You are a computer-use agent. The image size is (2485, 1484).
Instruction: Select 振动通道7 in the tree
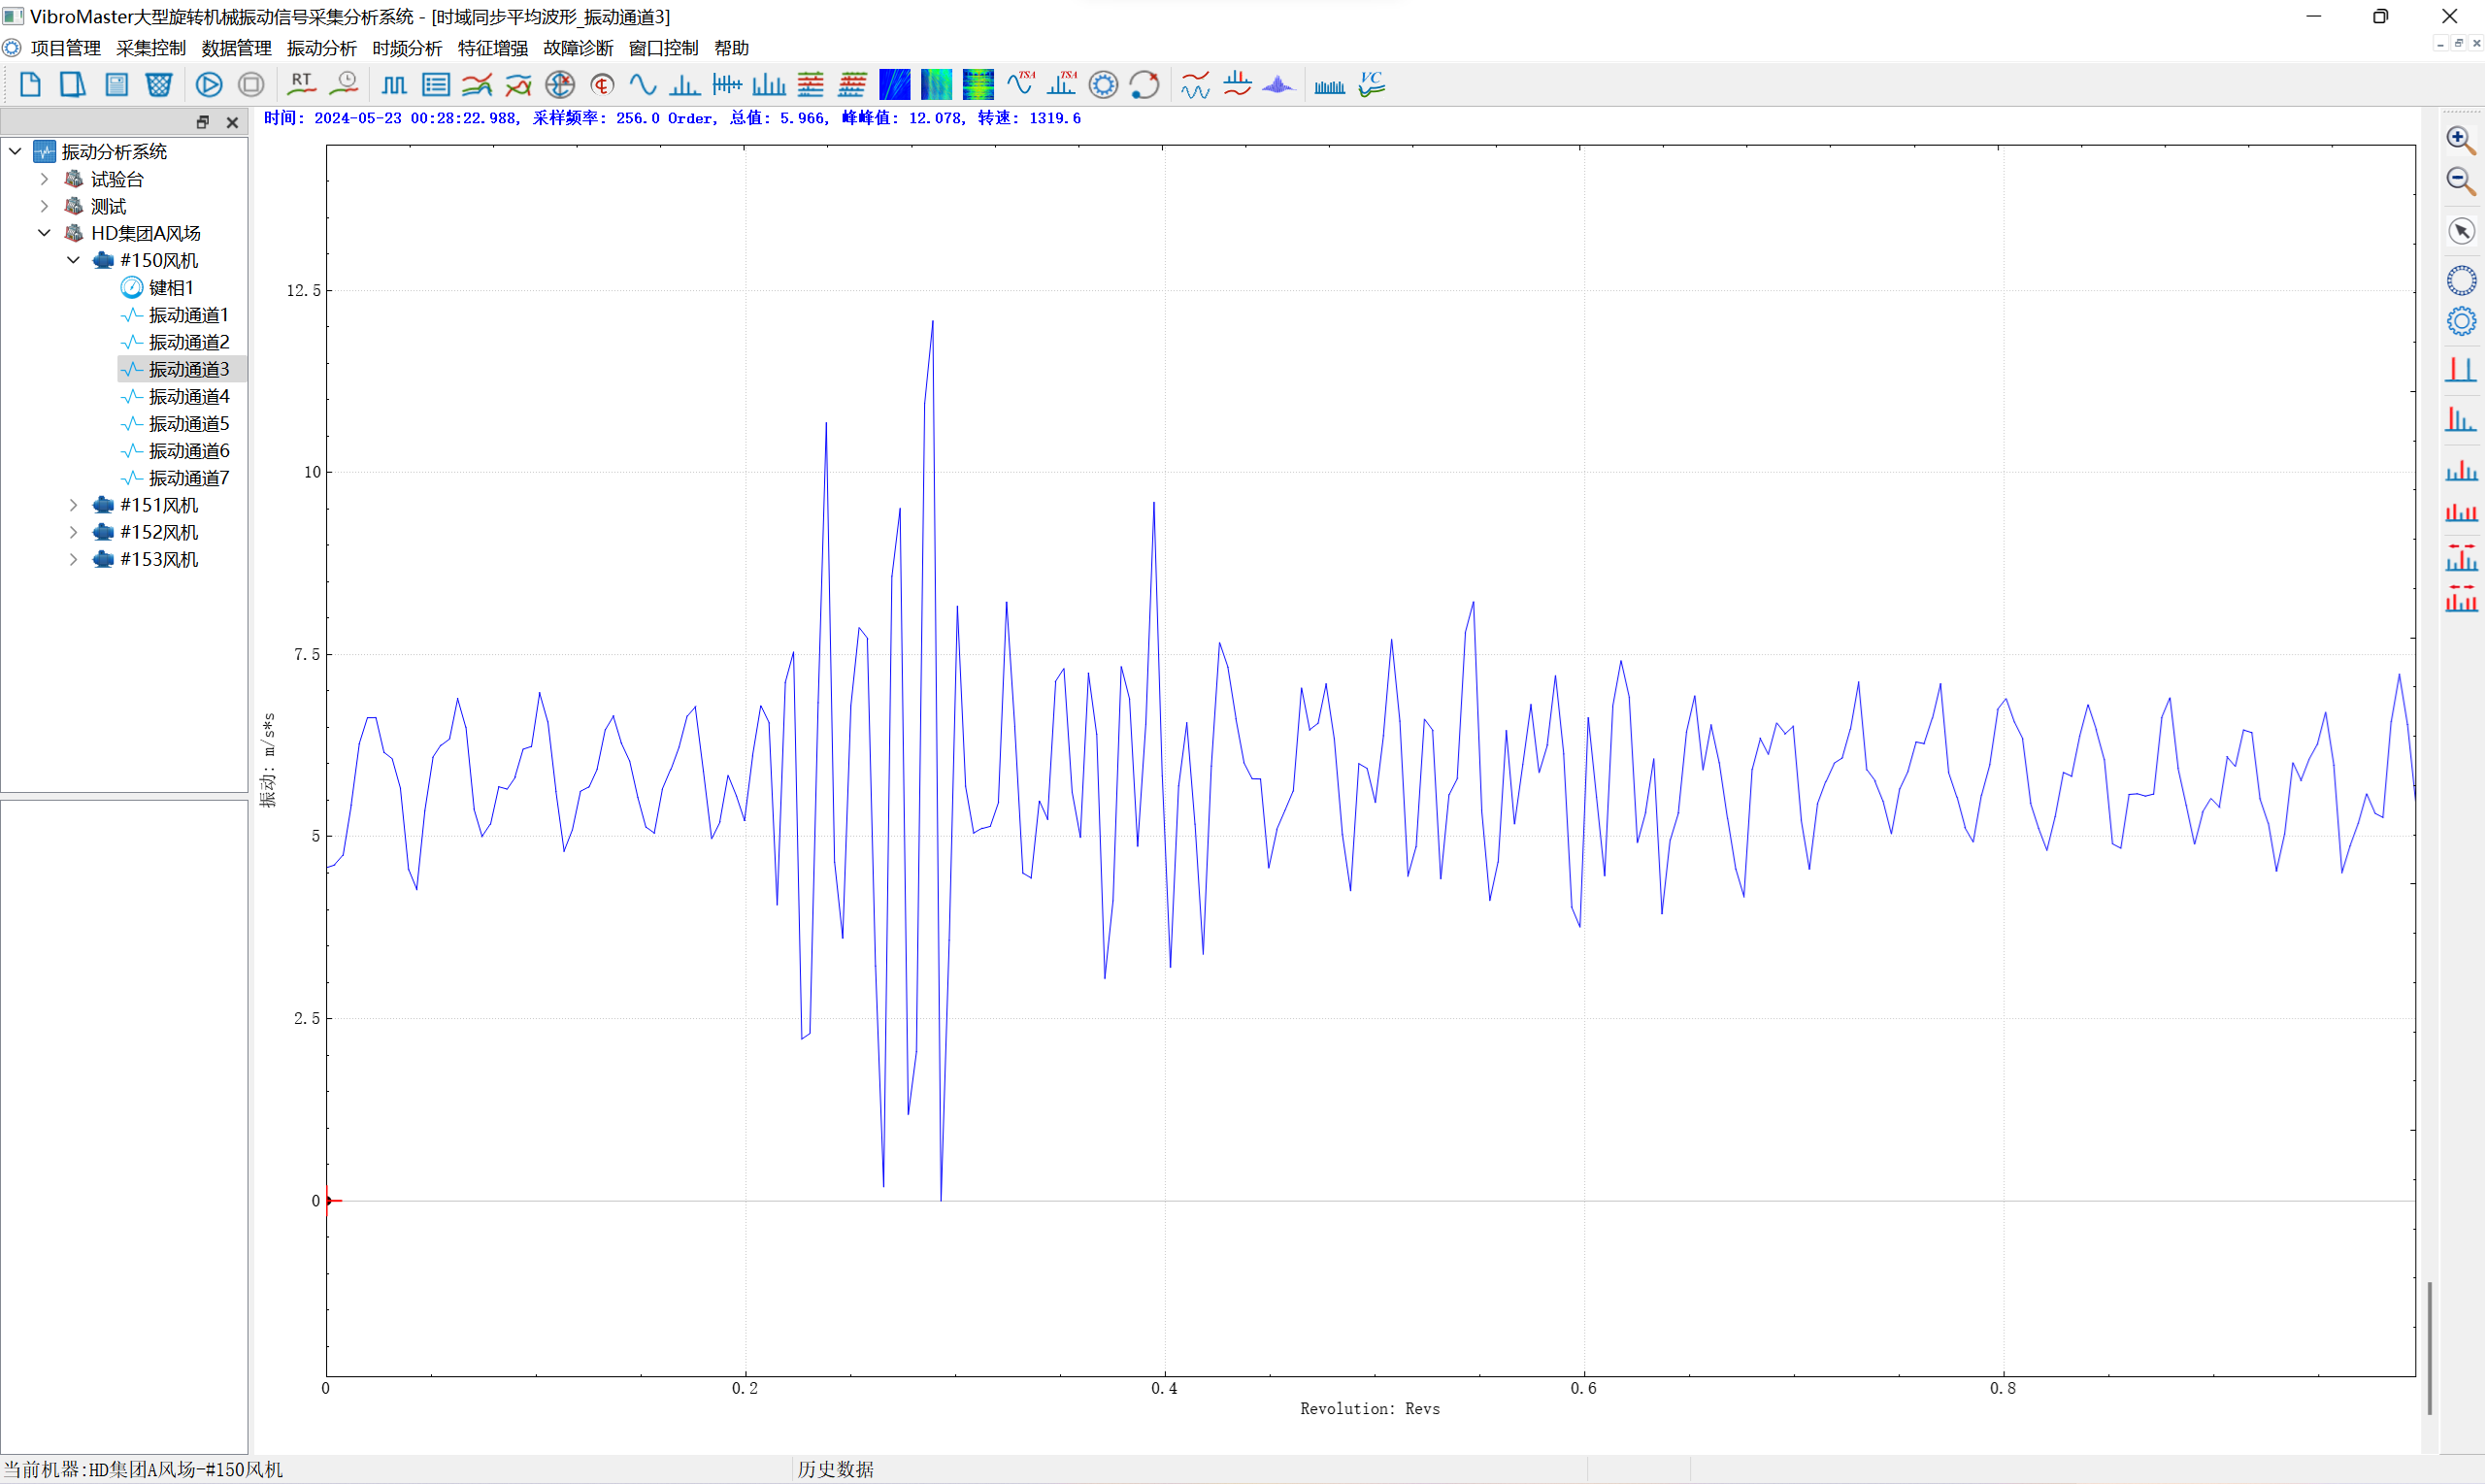click(189, 478)
